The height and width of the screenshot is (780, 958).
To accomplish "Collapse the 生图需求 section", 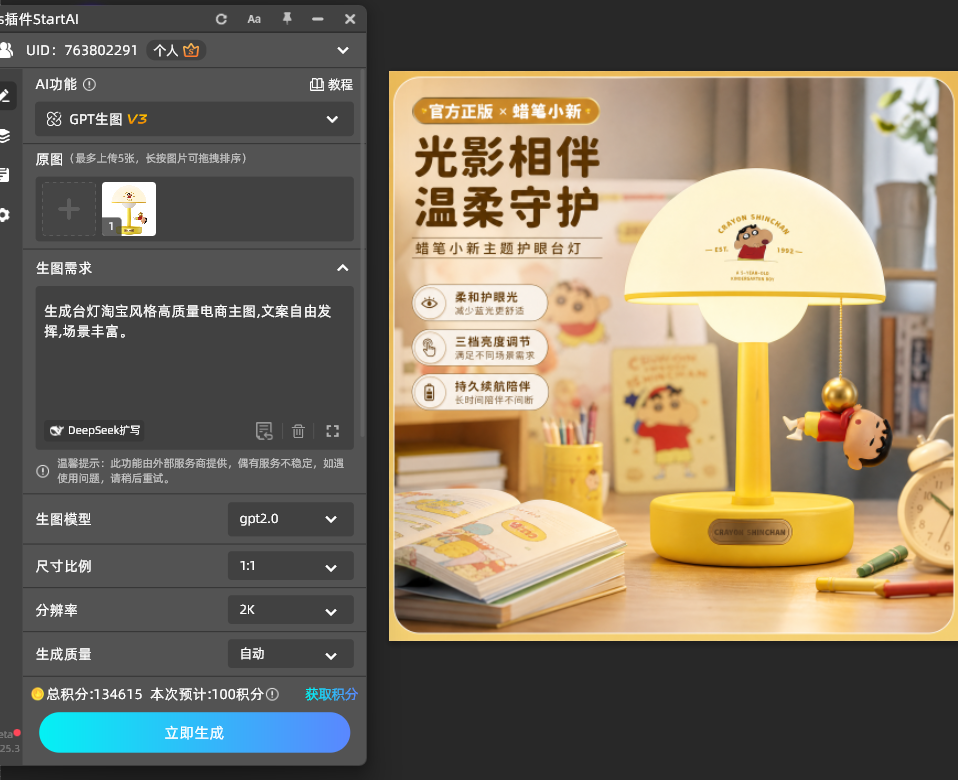I will 343,268.
